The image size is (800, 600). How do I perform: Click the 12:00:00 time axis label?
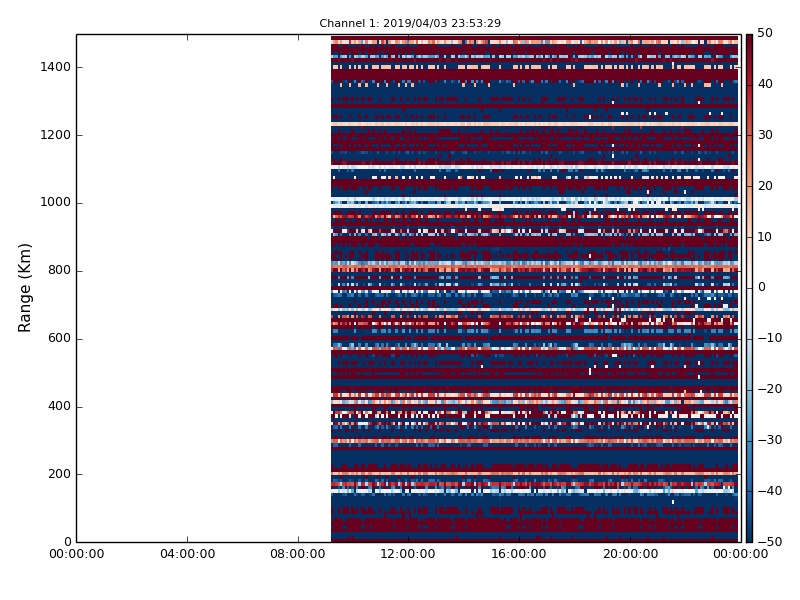pos(408,554)
